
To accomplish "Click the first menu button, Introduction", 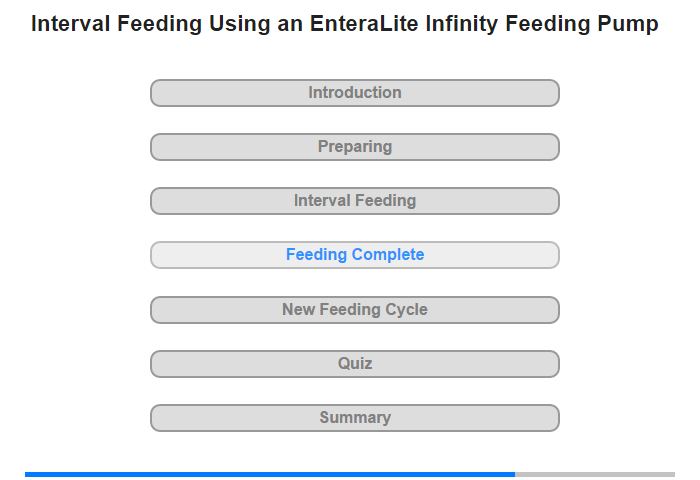I will coord(355,93).
